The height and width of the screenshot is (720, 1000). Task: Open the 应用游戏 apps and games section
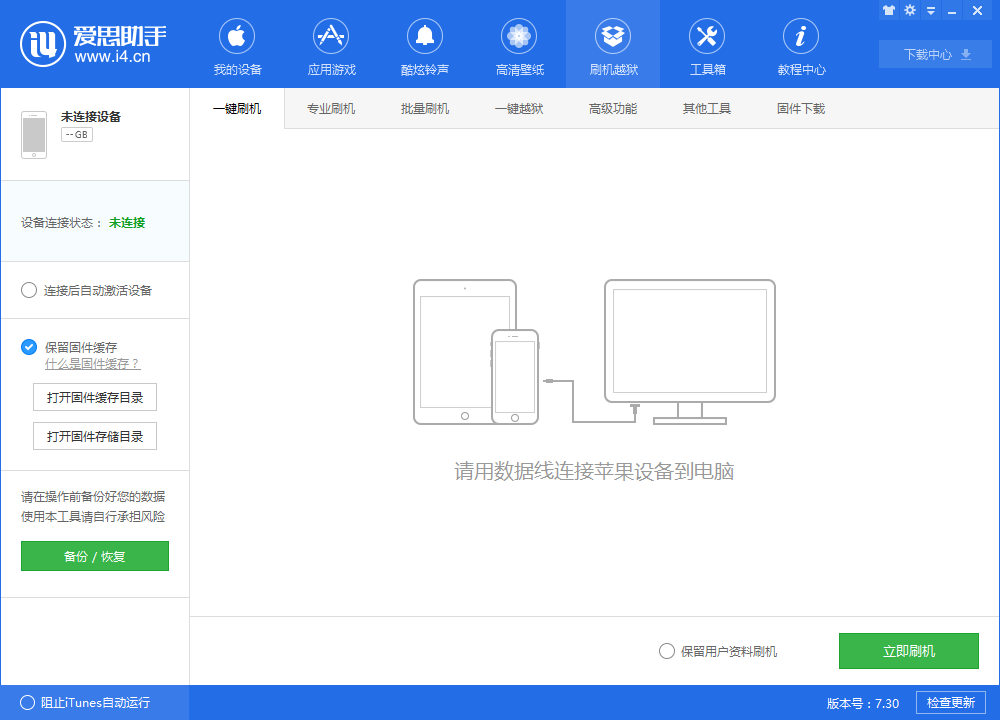[330, 44]
